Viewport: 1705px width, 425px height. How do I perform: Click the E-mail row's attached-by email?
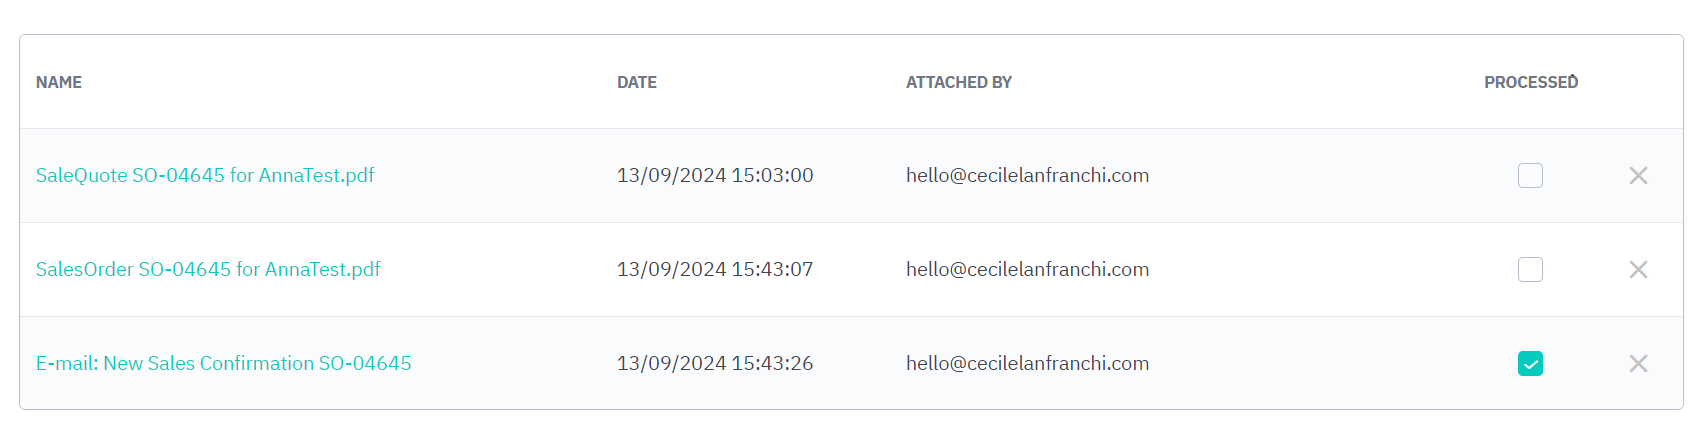[x=1027, y=364]
